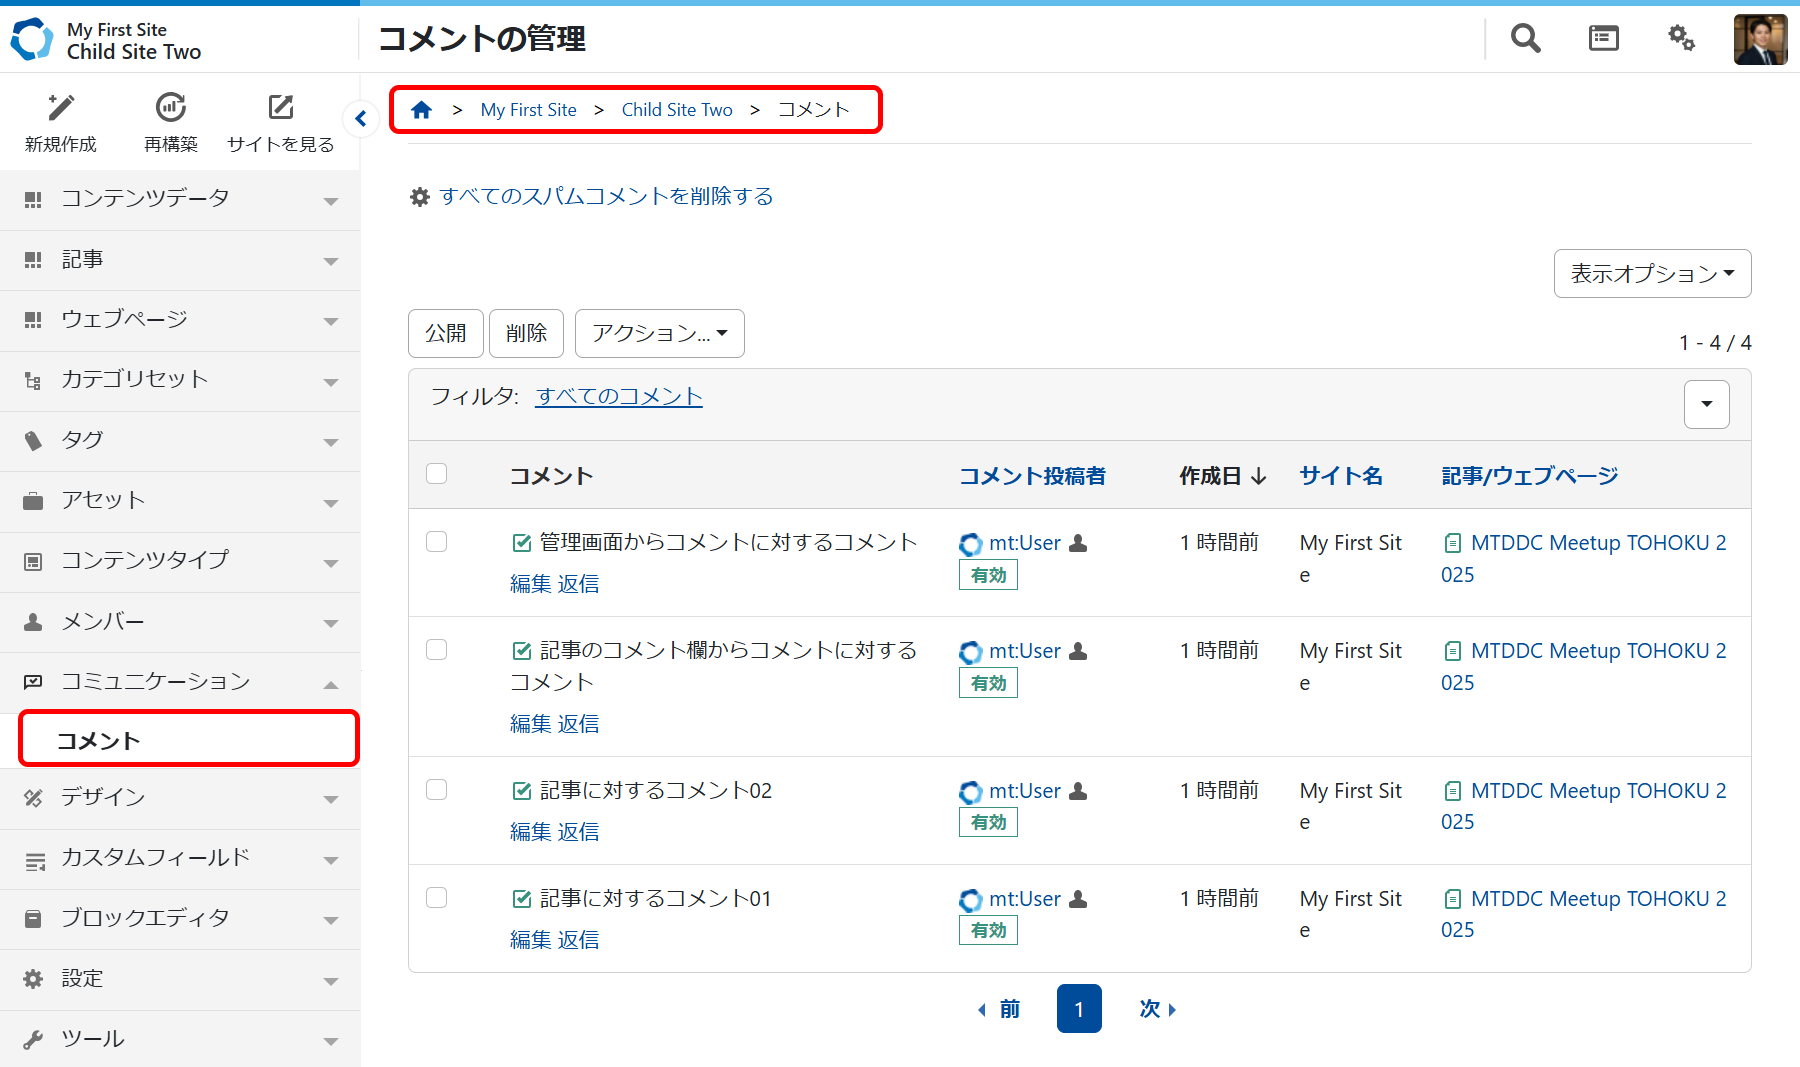
Task: Check the 記事に対するコメント02 row checkbox
Action: 437,790
